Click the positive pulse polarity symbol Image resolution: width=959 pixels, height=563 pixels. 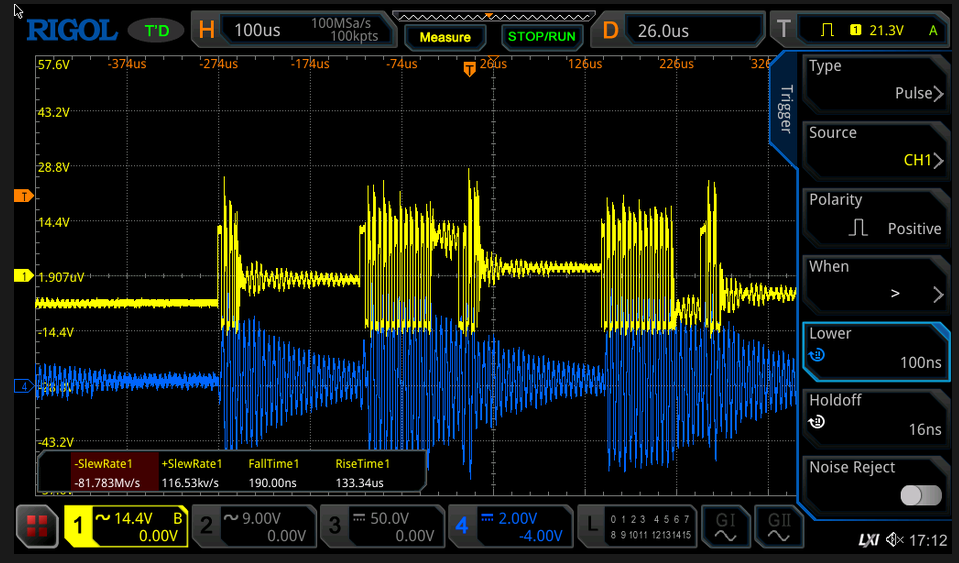point(858,228)
